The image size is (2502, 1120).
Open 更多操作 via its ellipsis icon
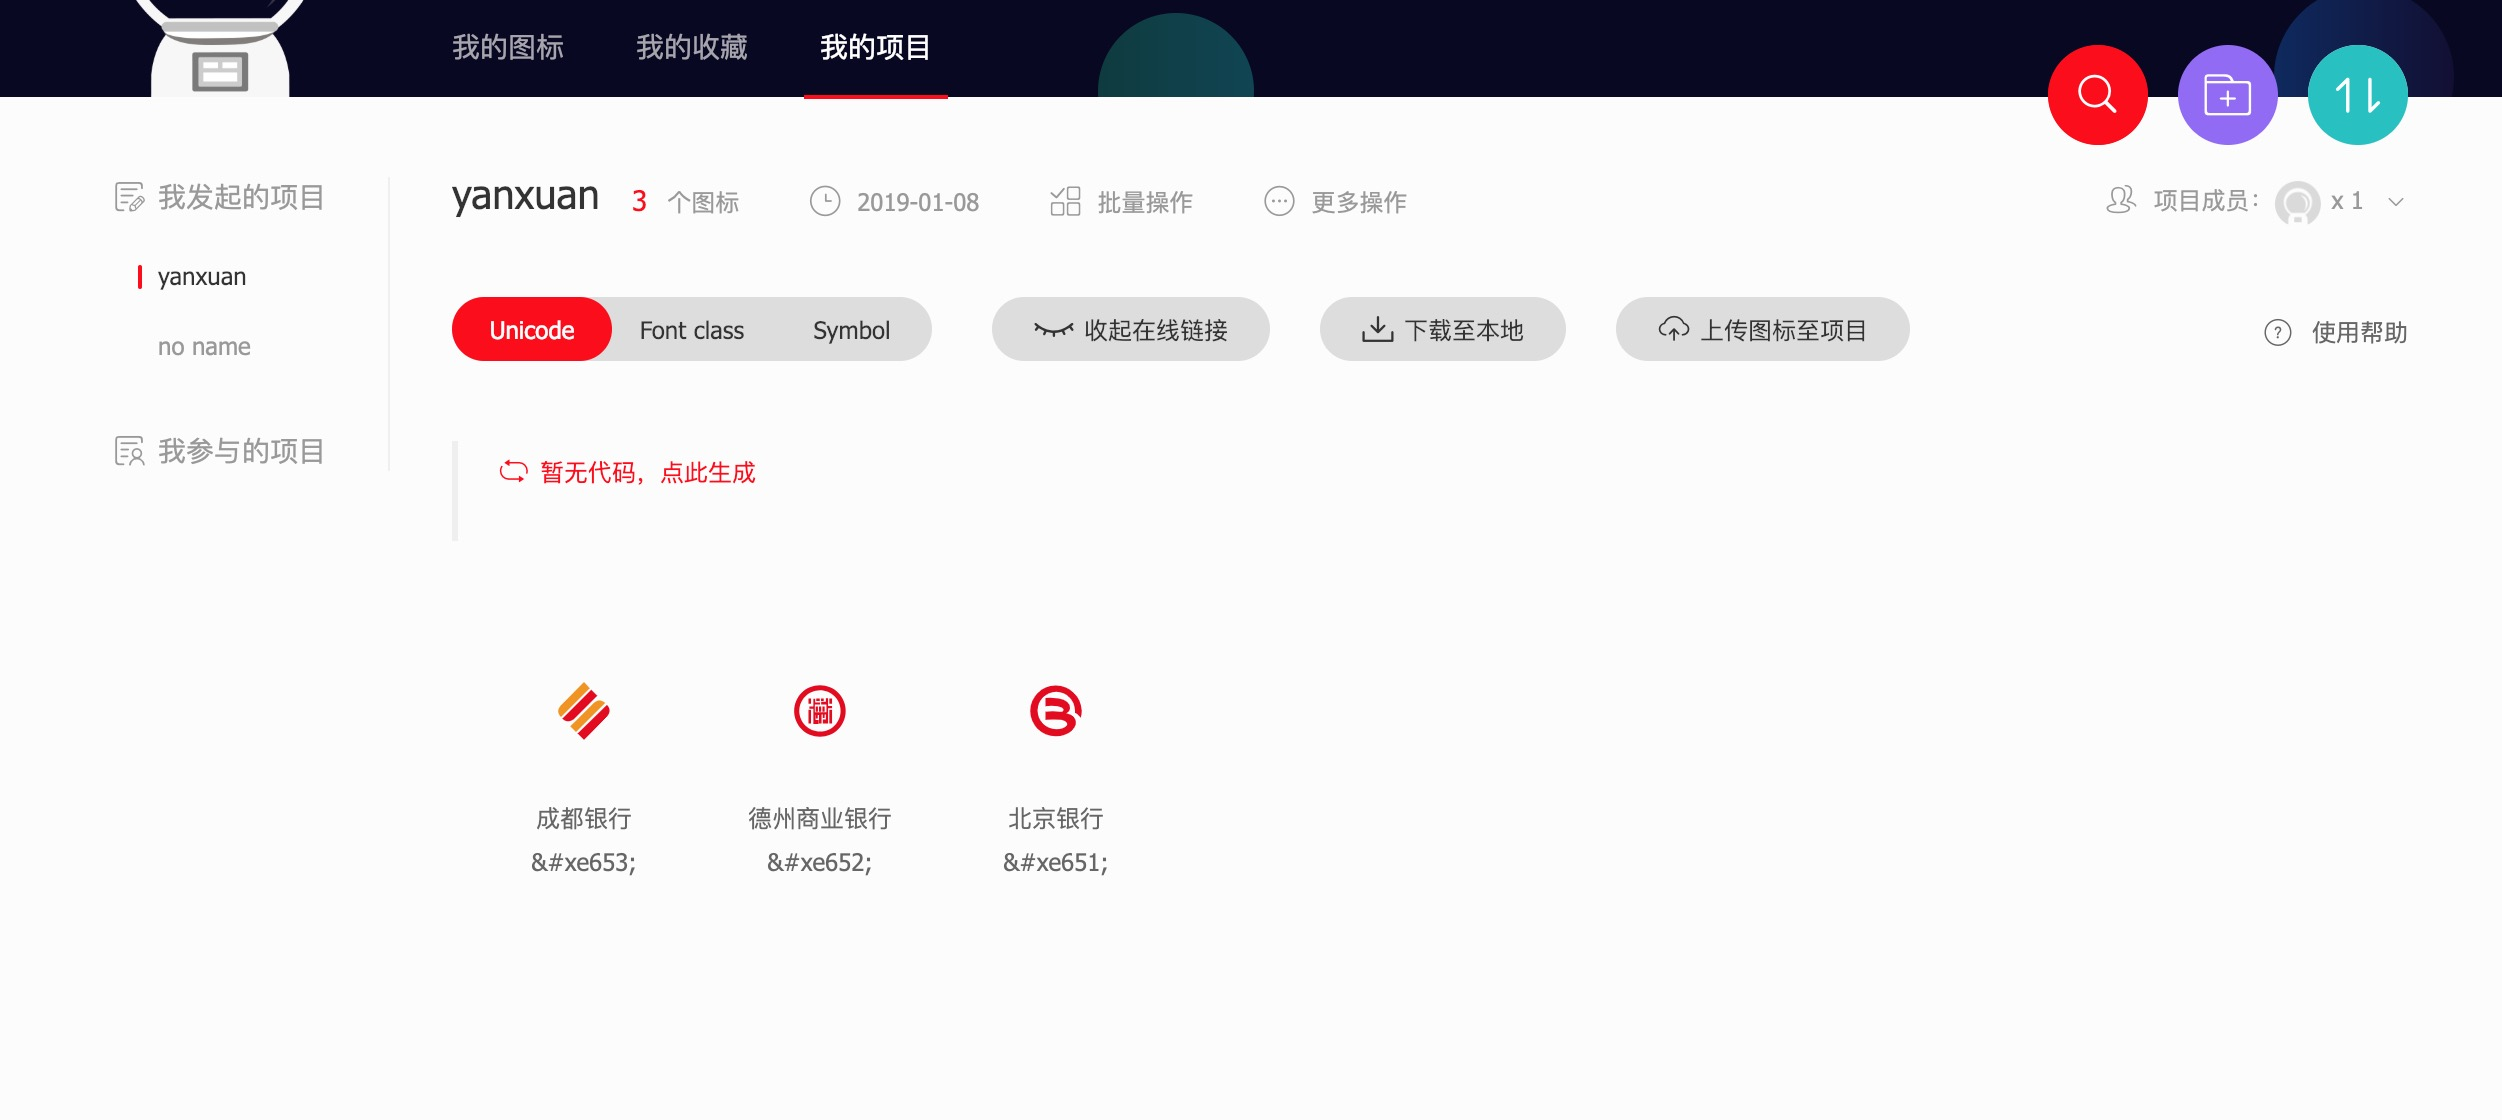point(1281,201)
